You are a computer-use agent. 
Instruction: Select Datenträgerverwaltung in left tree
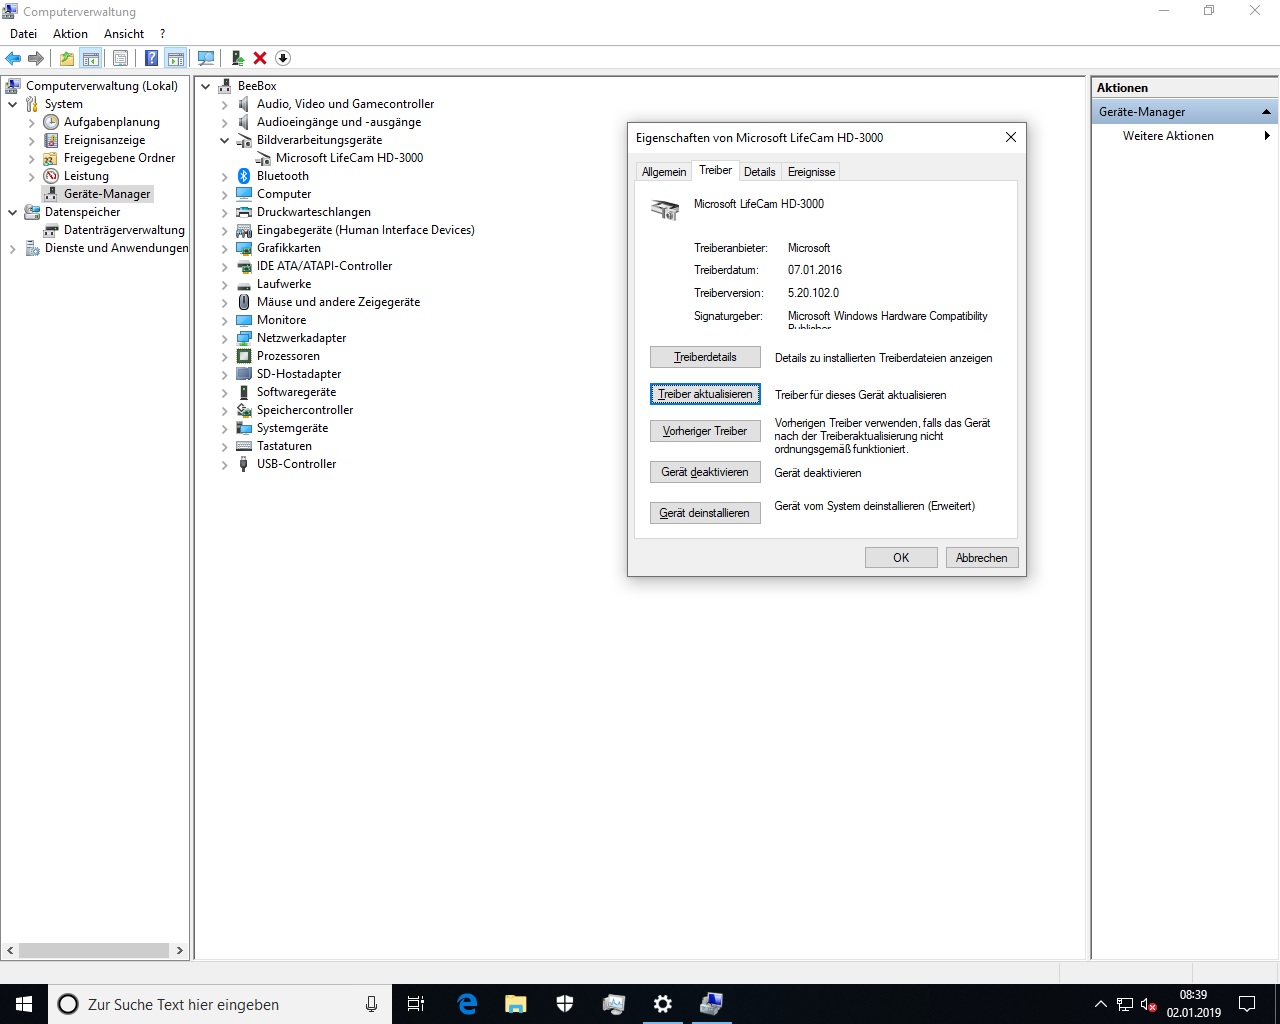[x=124, y=230]
